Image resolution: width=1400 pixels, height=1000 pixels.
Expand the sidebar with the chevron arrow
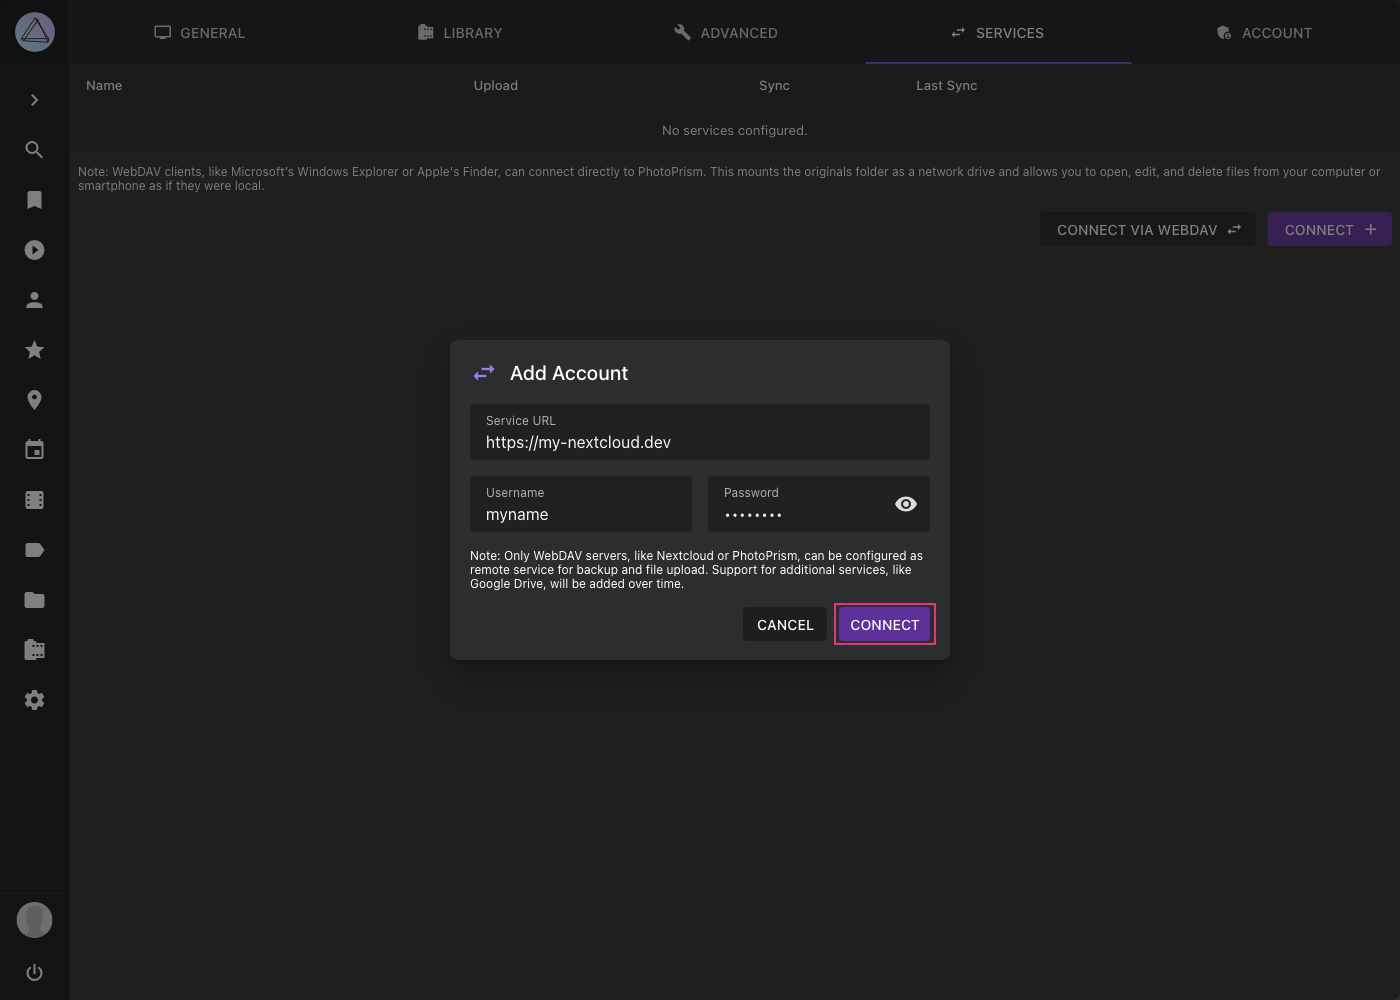34,100
